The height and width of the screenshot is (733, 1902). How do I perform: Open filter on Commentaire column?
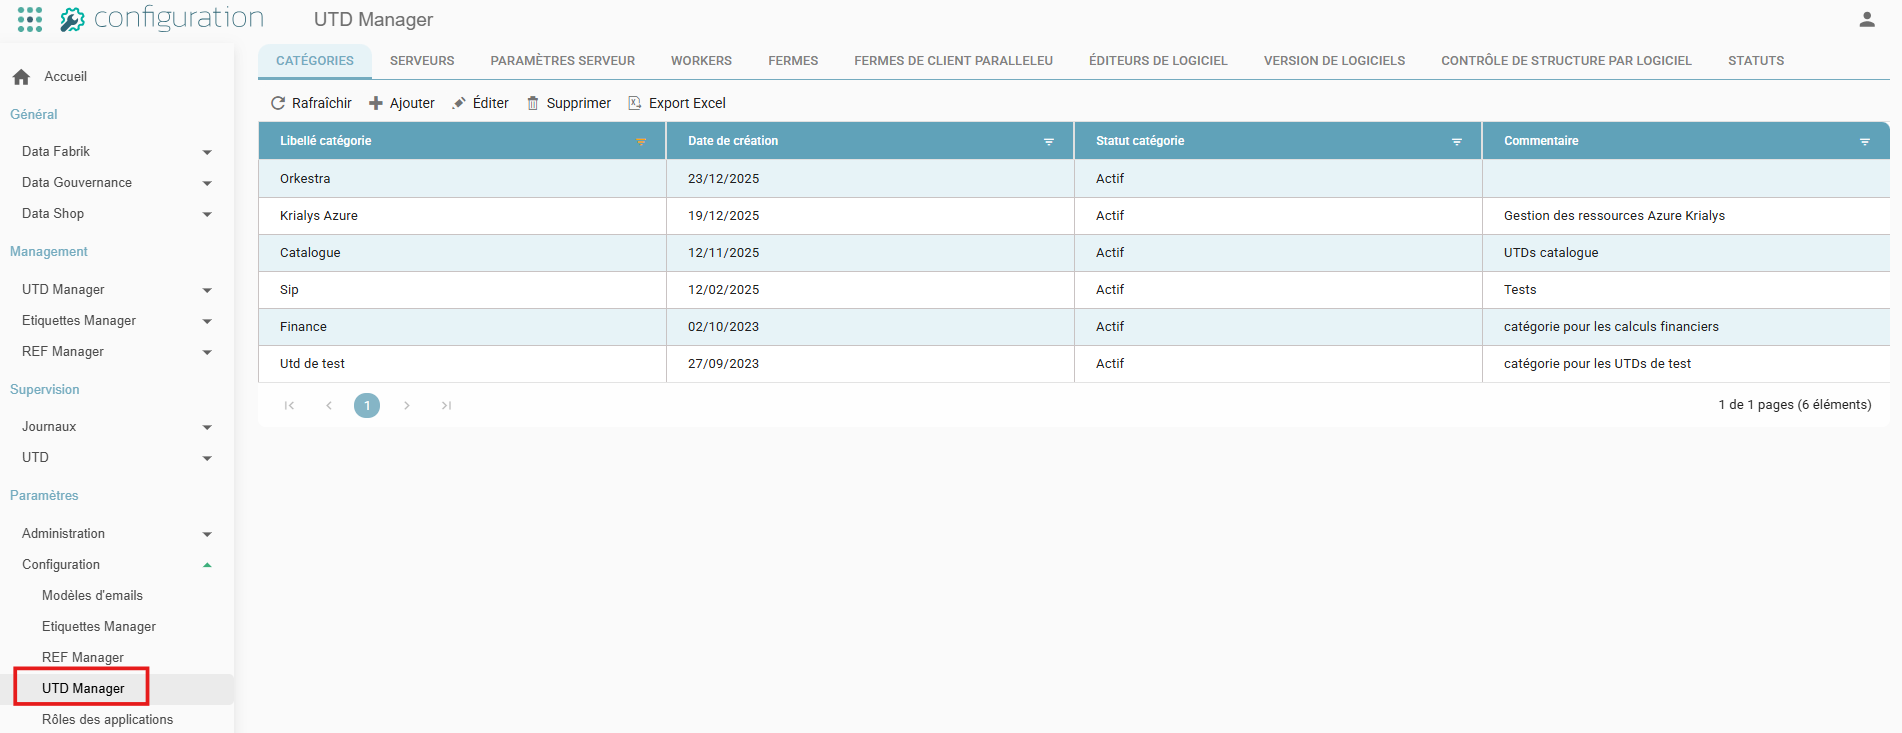1865,142
